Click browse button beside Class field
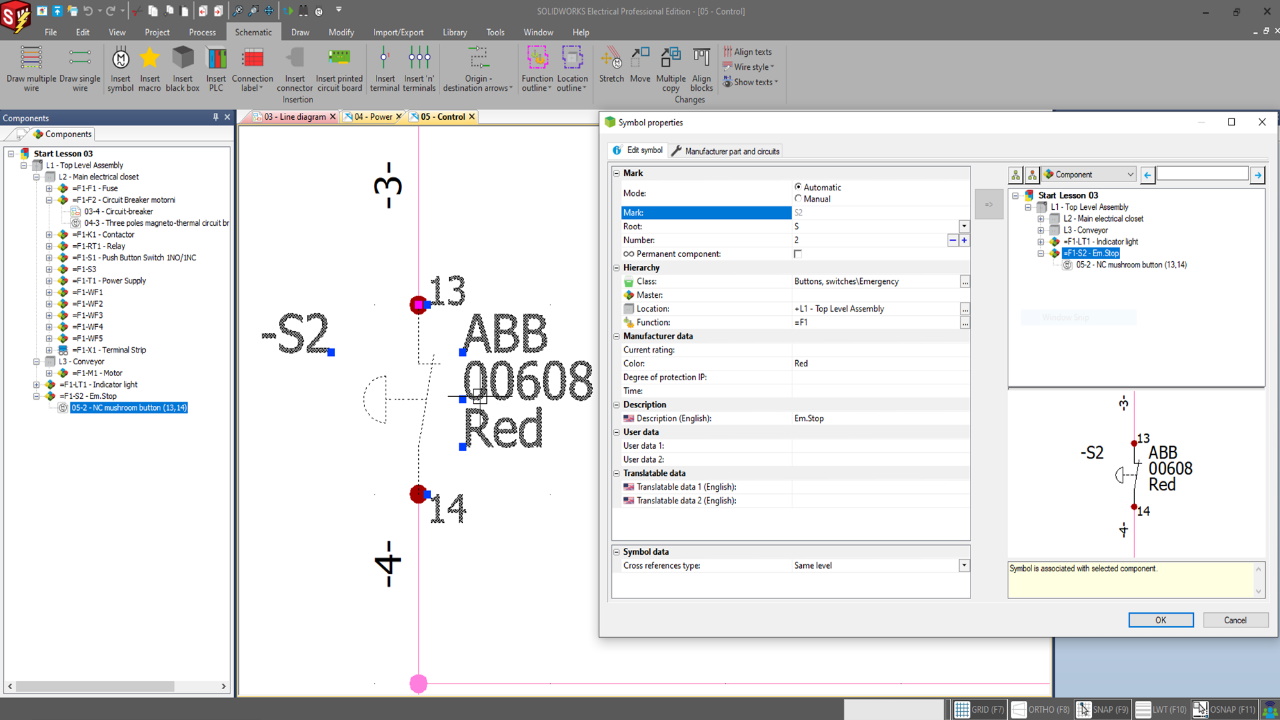Screen dimensions: 1280x720 coord(964,282)
